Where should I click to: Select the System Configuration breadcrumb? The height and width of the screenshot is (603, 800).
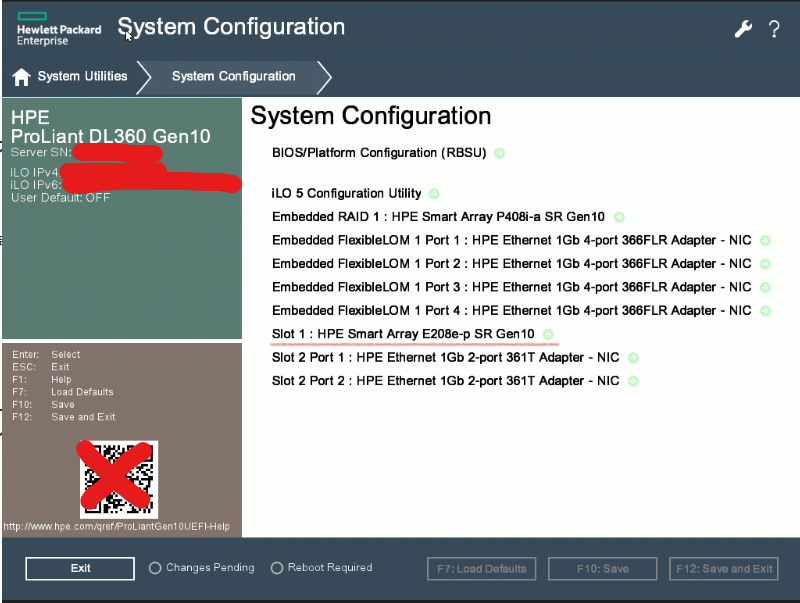234,77
